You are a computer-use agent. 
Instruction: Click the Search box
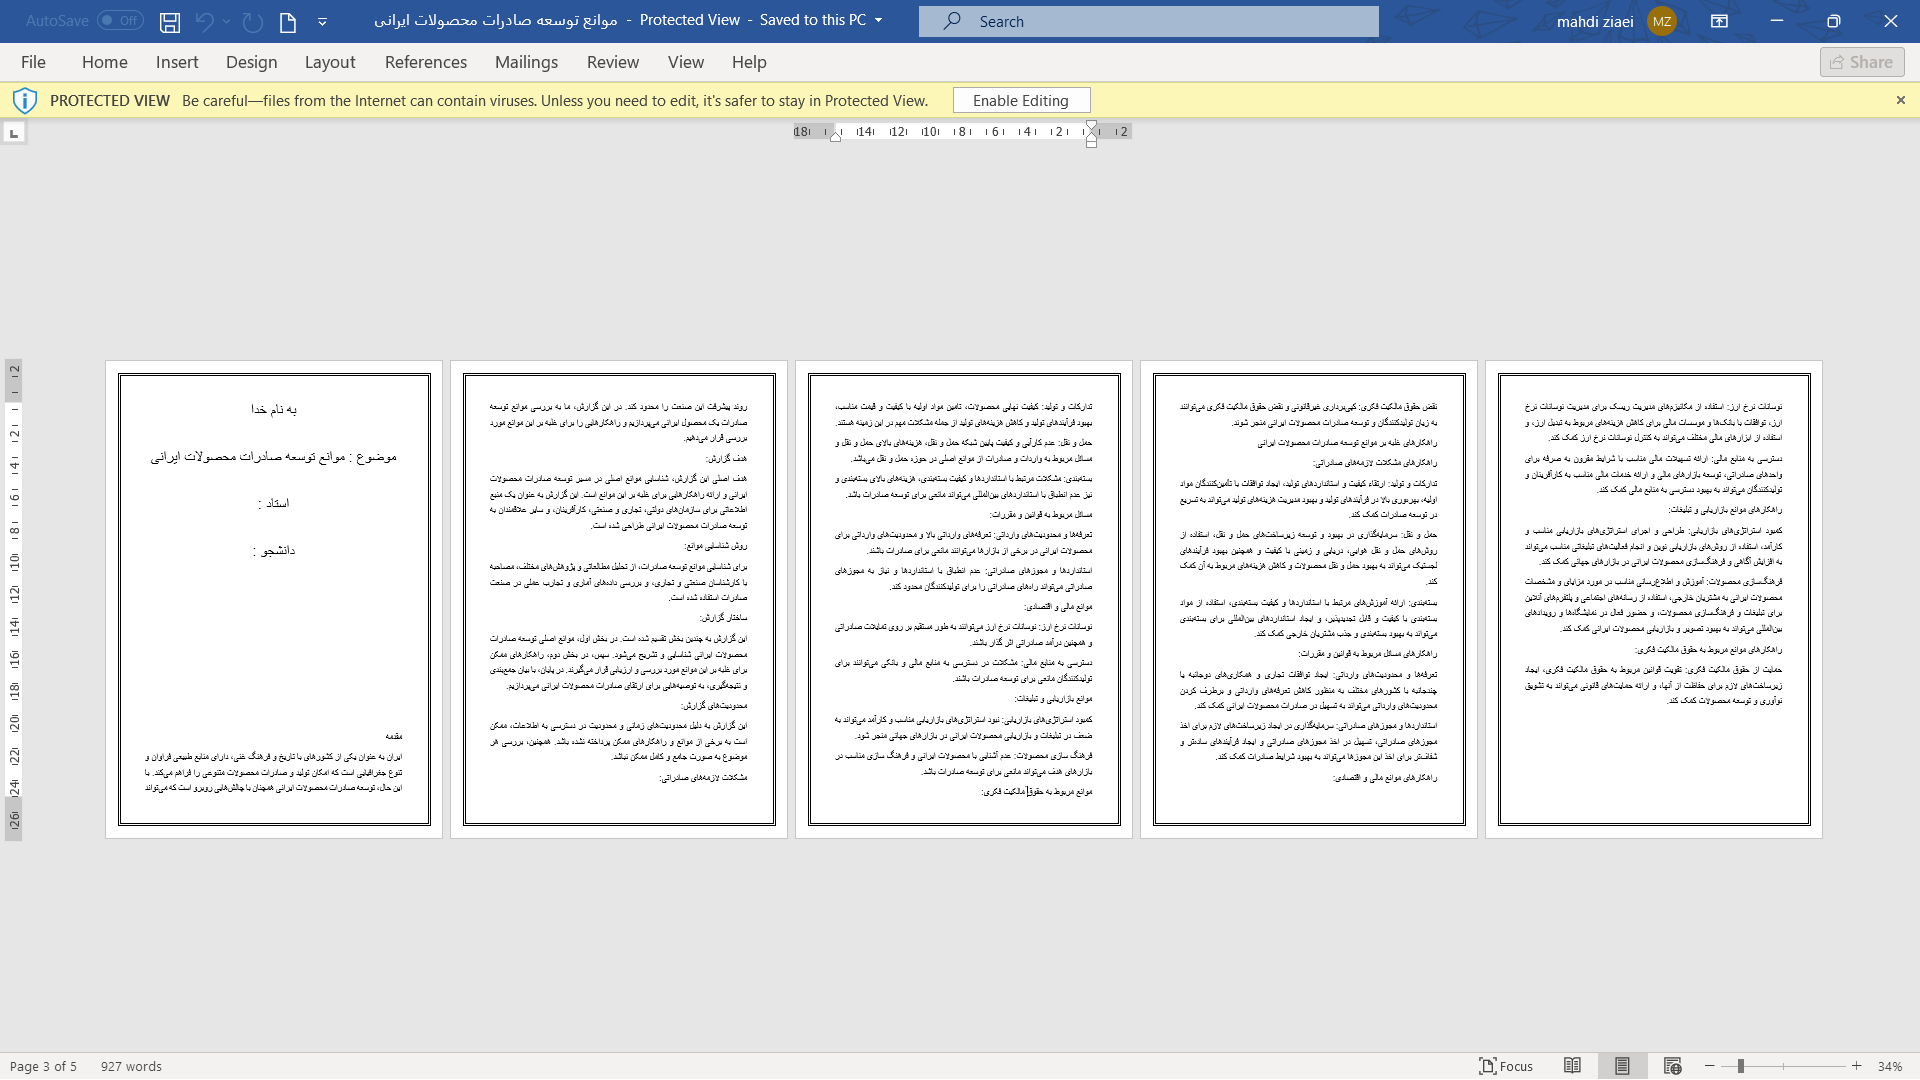(x=1148, y=21)
